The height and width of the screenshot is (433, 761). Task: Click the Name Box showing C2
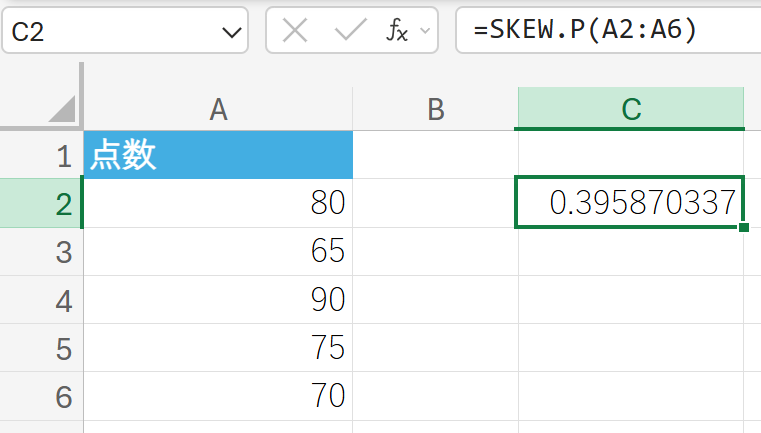click(x=110, y=32)
